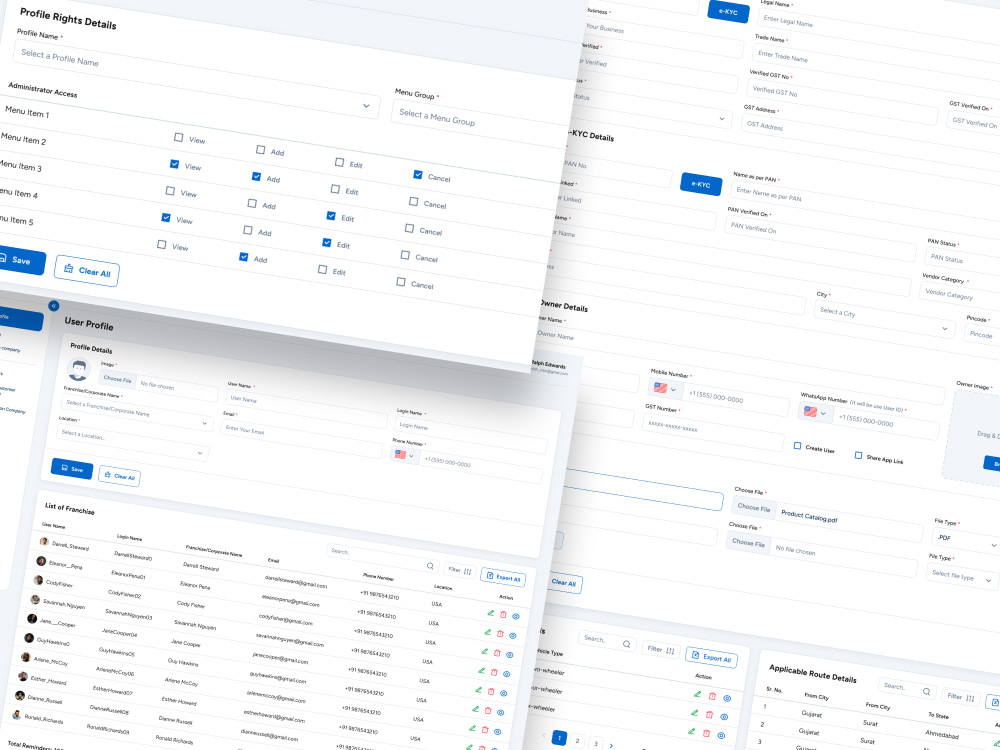Open the Select file type dropdown
The height and width of the screenshot is (750, 1000).
point(962,577)
